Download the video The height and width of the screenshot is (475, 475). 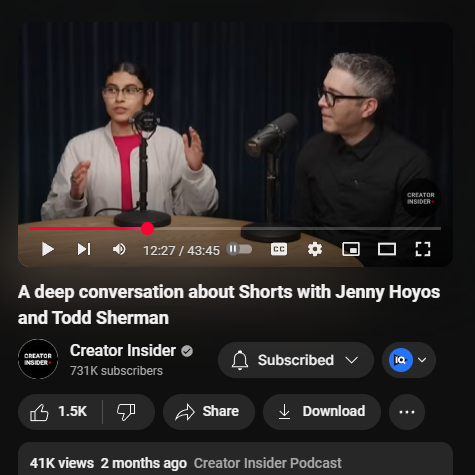tap(322, 412)
